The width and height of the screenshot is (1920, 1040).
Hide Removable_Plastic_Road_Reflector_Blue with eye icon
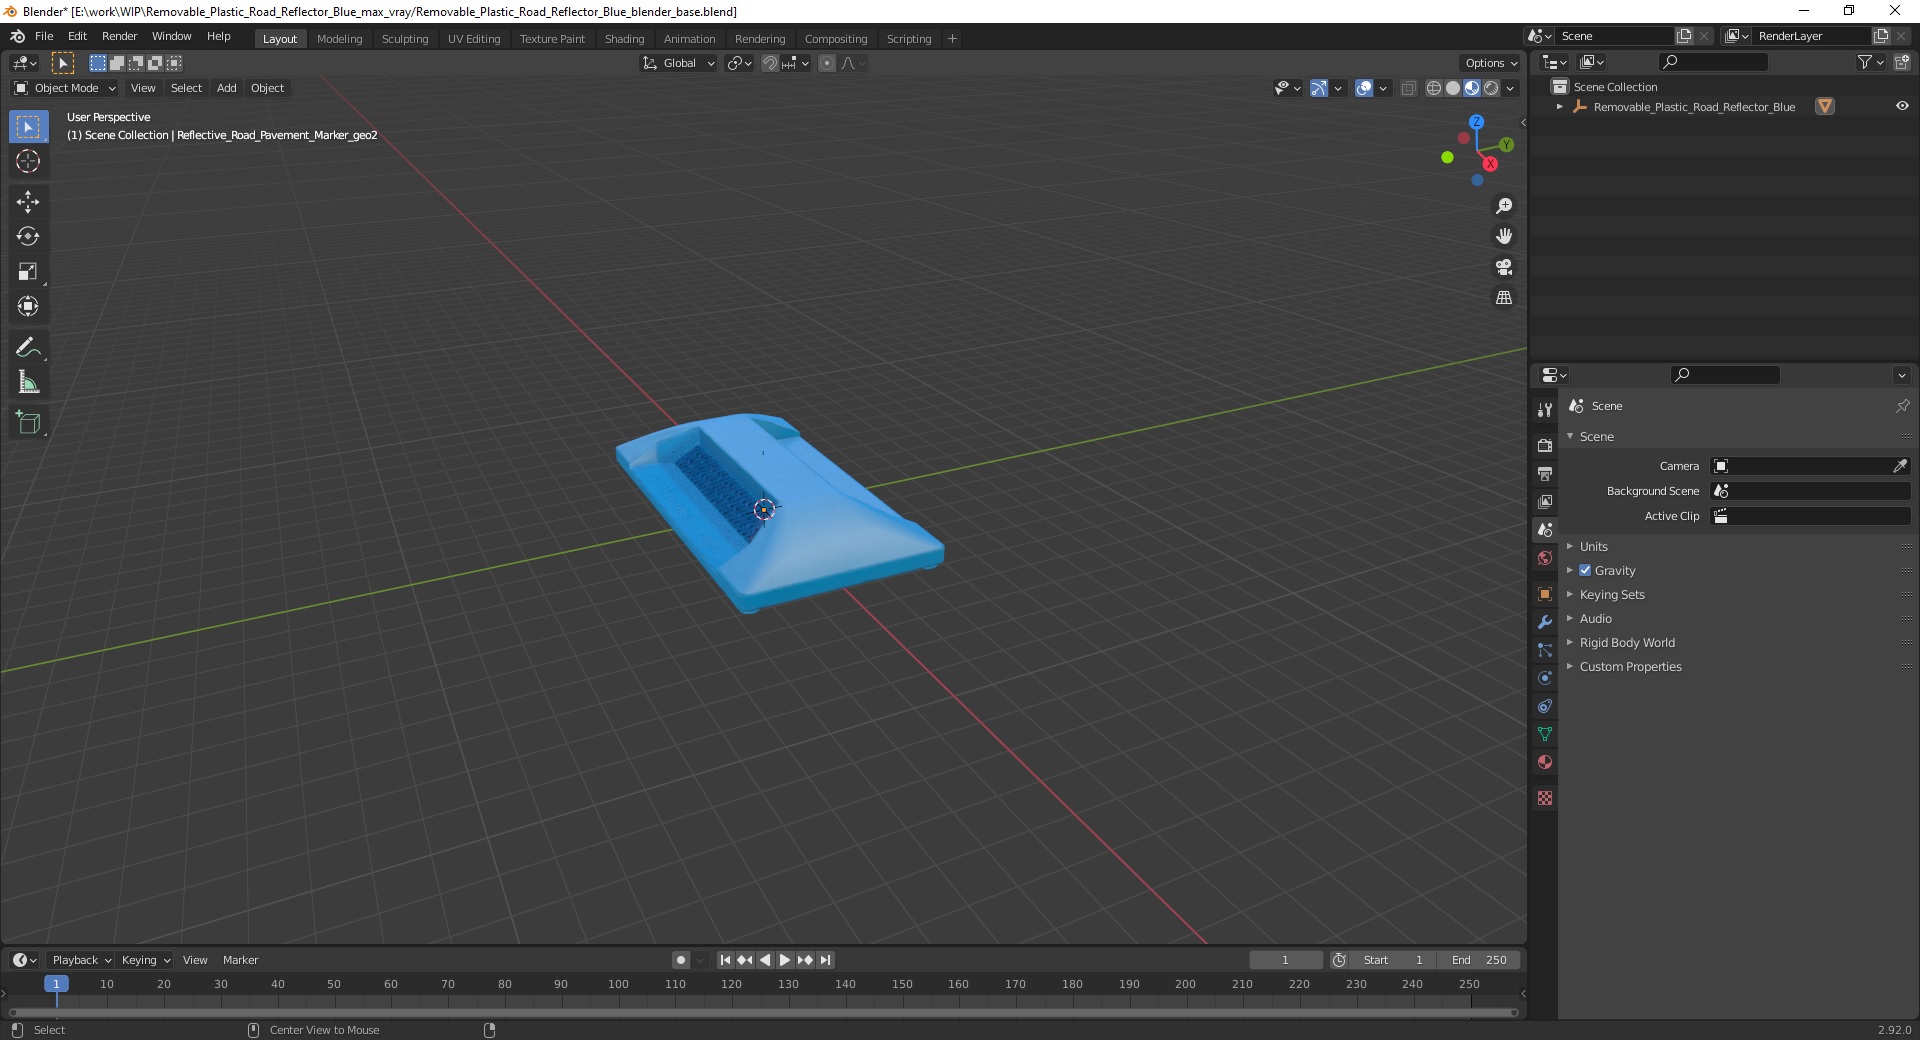tap(1902, 106)
